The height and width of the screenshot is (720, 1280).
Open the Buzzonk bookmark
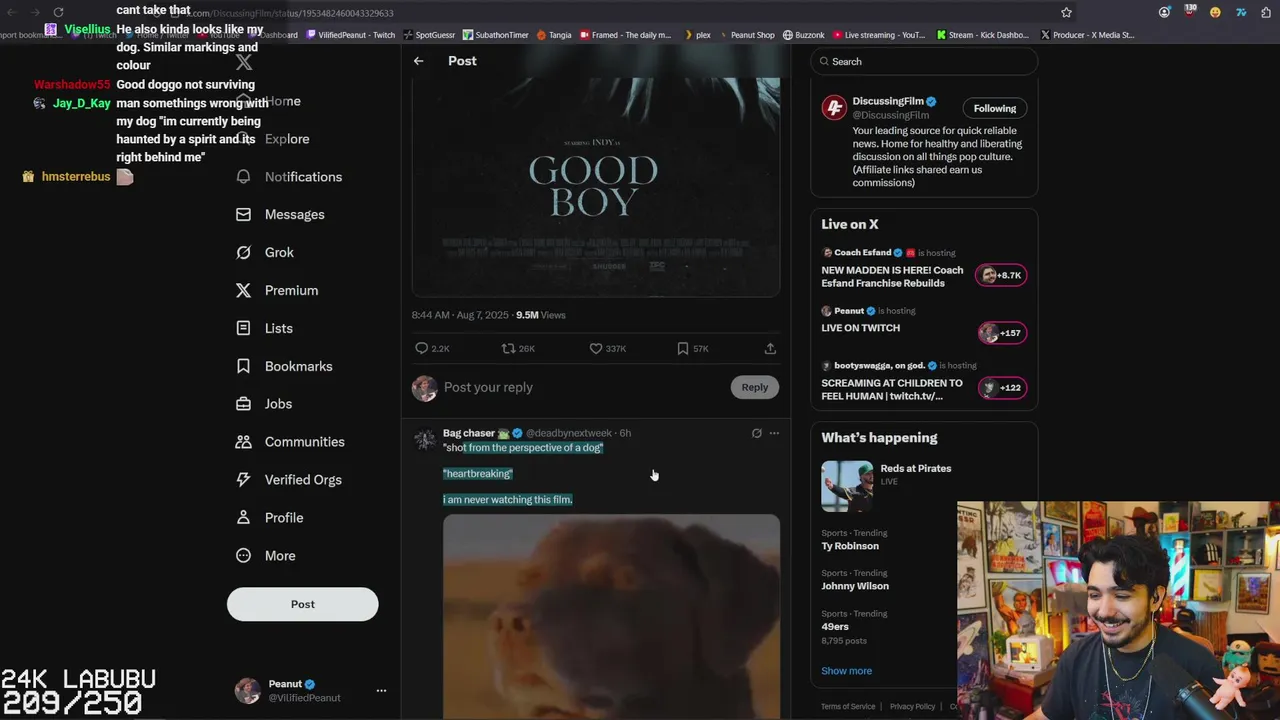point(804,35)
